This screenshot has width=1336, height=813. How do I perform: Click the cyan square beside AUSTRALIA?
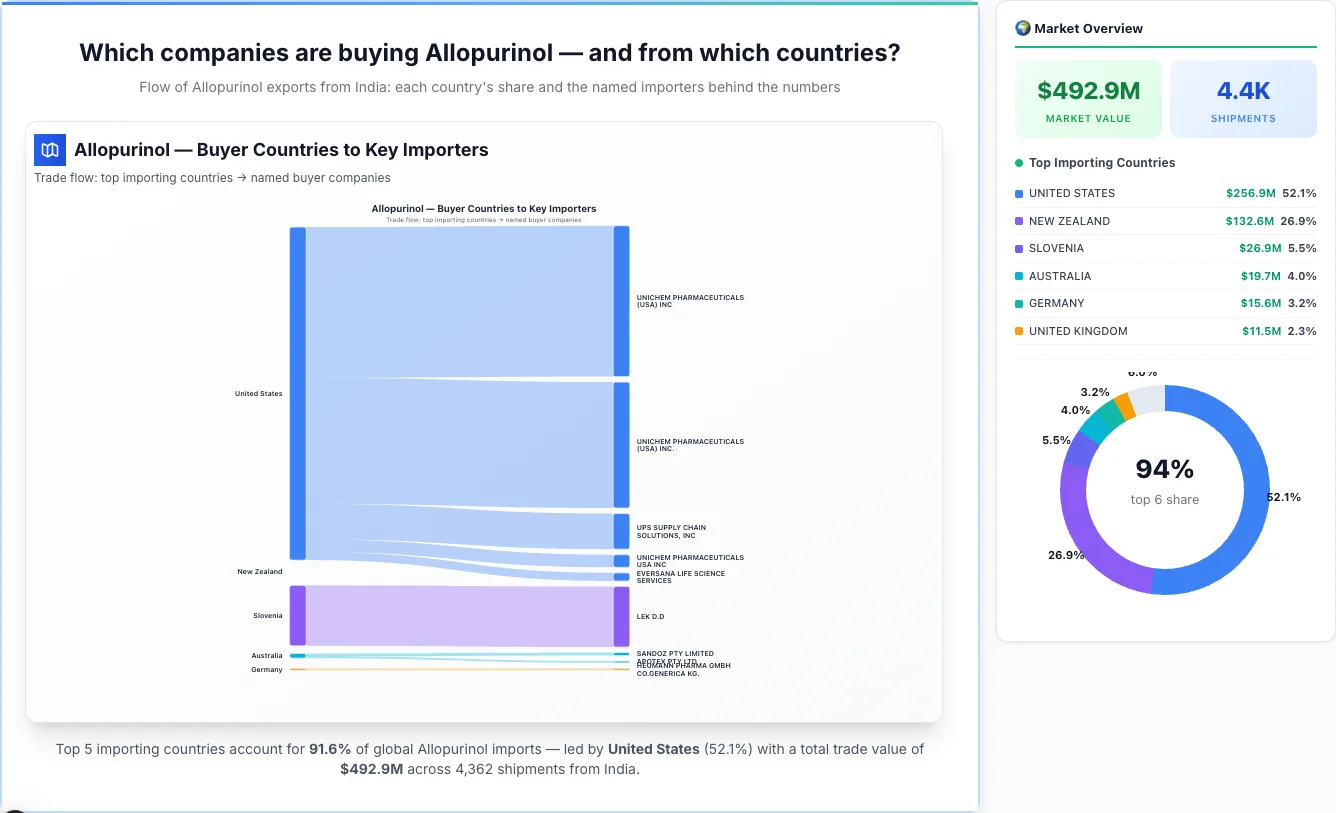(1017, 276)
